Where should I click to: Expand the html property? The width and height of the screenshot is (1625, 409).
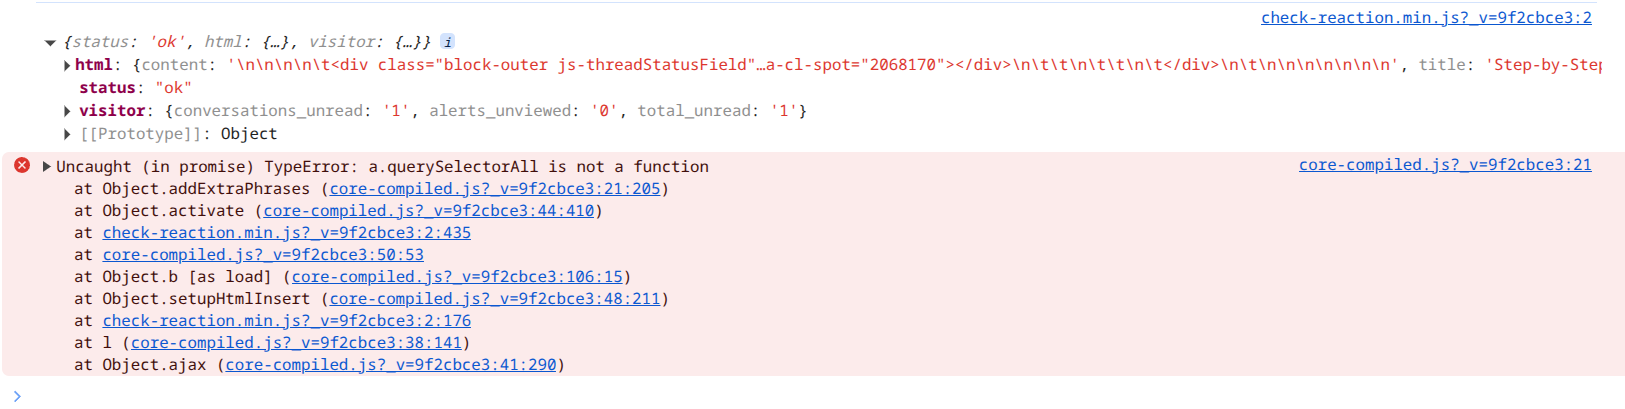67,66
